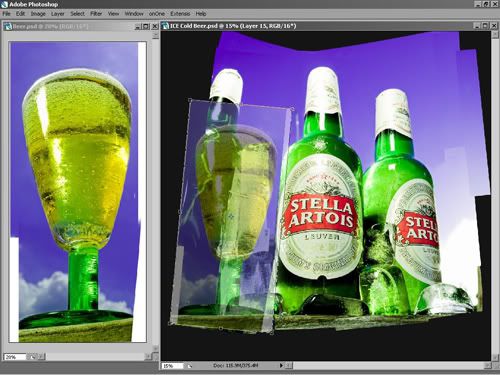The height and width of the screenshot is (375, 500).
Task: Click the 20% zoom field of Beer.psd
Action: click(x=15, y=357)
